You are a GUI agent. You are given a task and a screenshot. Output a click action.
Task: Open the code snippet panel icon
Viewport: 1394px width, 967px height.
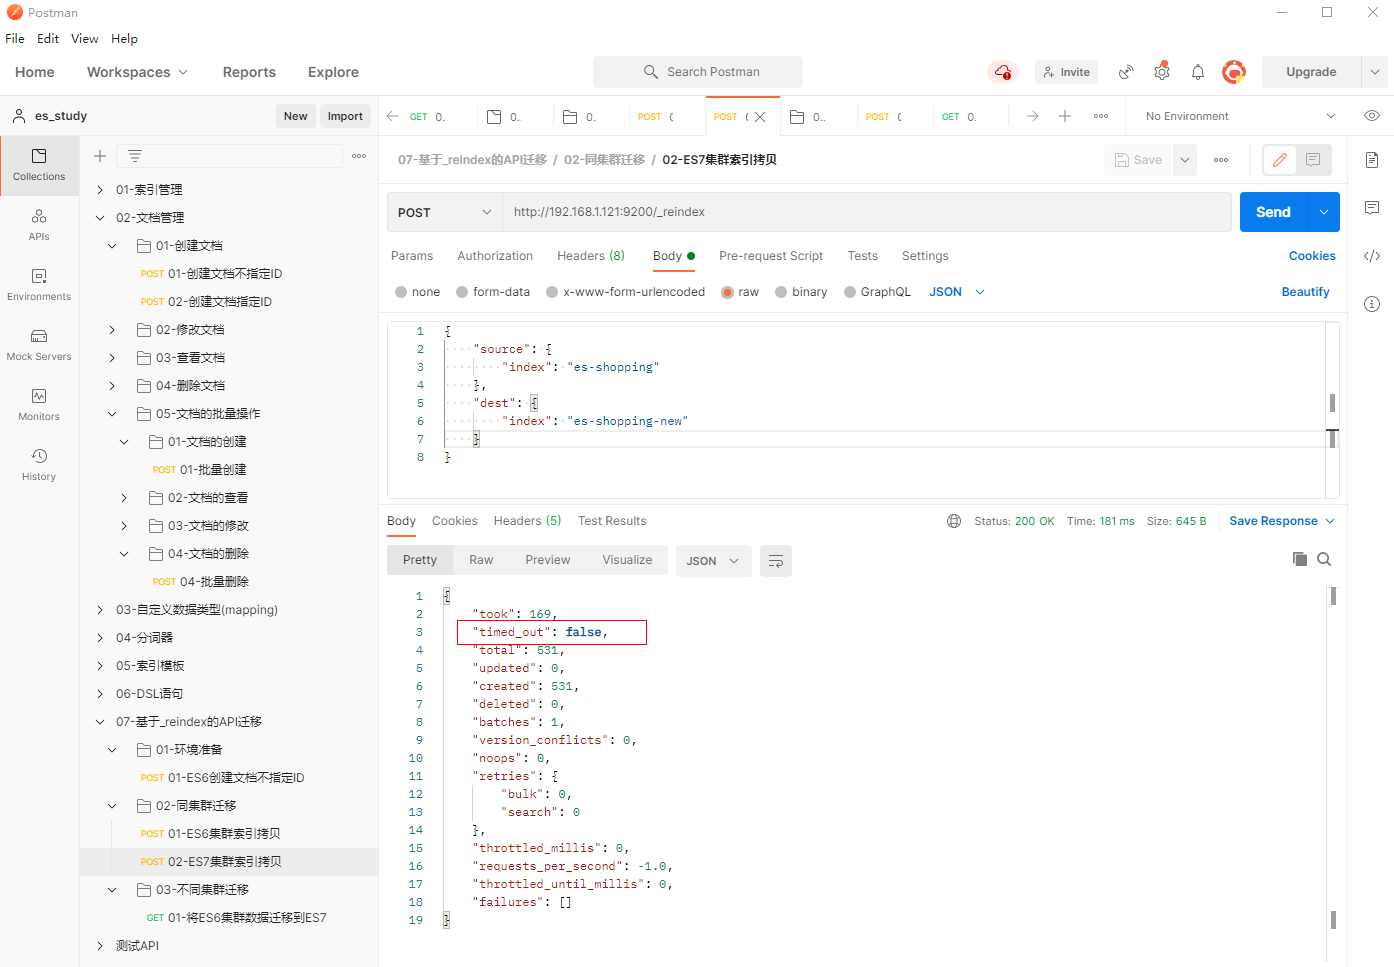click(x=1372, y=256)
